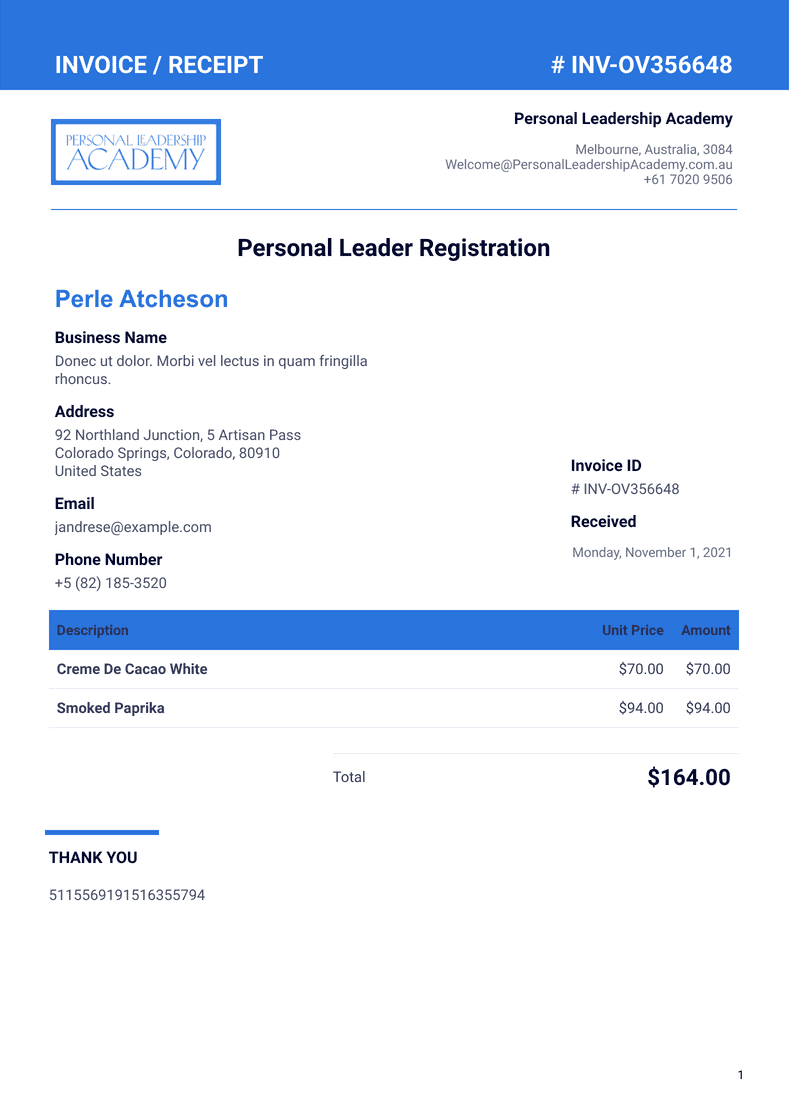Click the invoice number in the blue header
Screen dimensions: 790x1118
click(x=641, y=65)
